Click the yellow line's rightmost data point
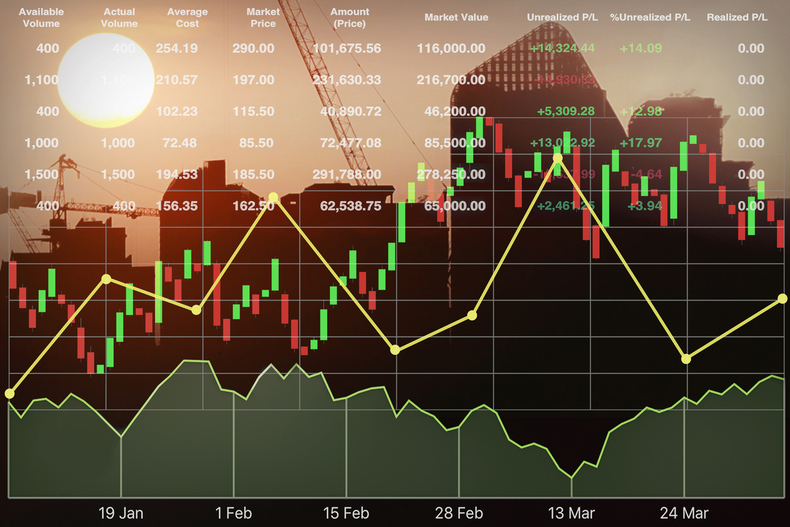The width and height of the screenshot is (790, 527). pos(782,299)
